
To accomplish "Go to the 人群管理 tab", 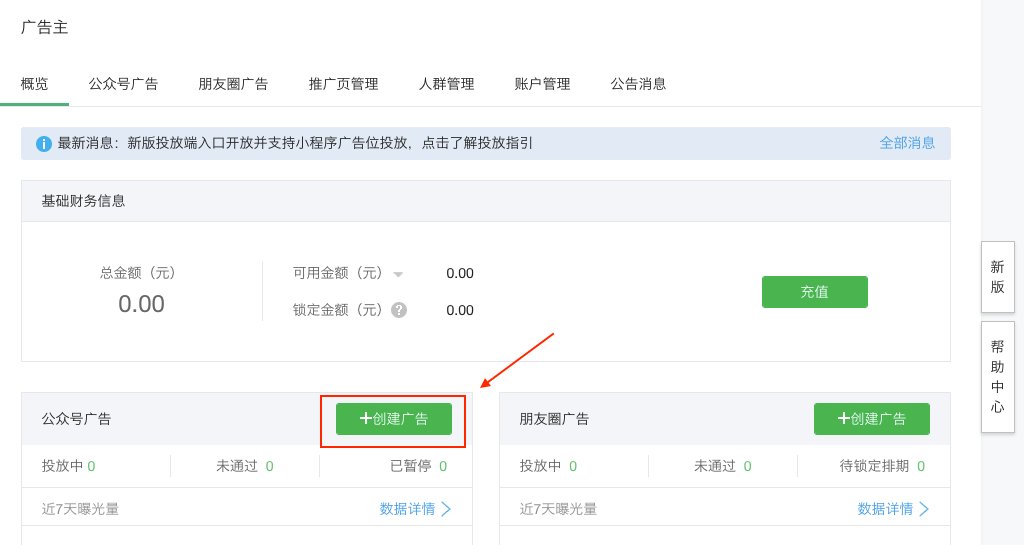I will point(446,84).
